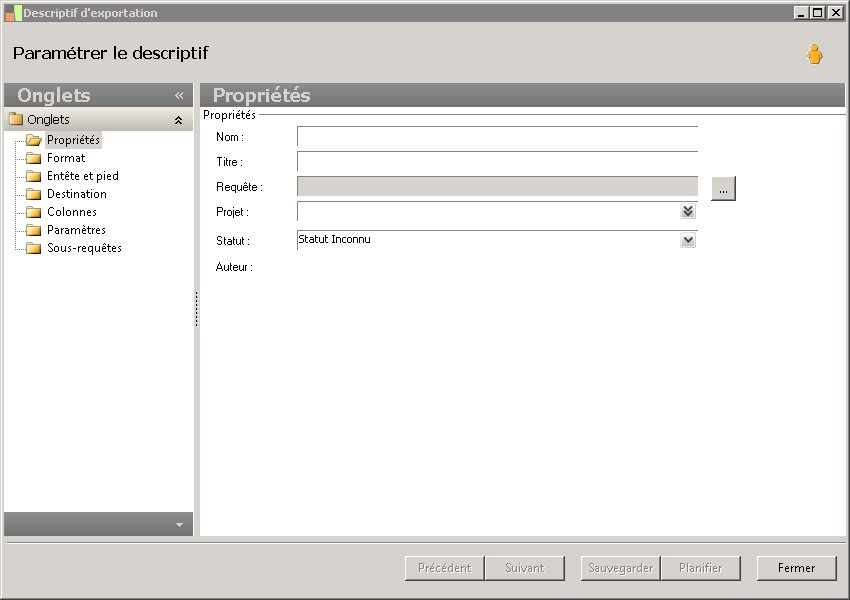Open the Entête et pied section
The width and height of the screenshot is (850, 600).
[83, 176]
